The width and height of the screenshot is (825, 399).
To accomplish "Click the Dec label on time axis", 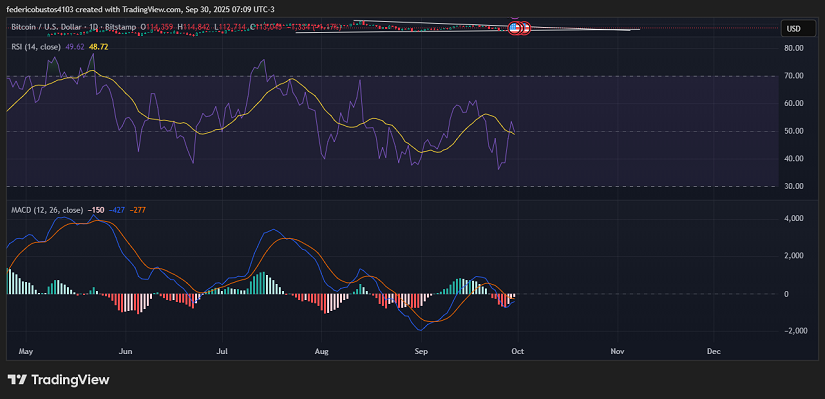I will pyautogui.click(x=713, y=351).
